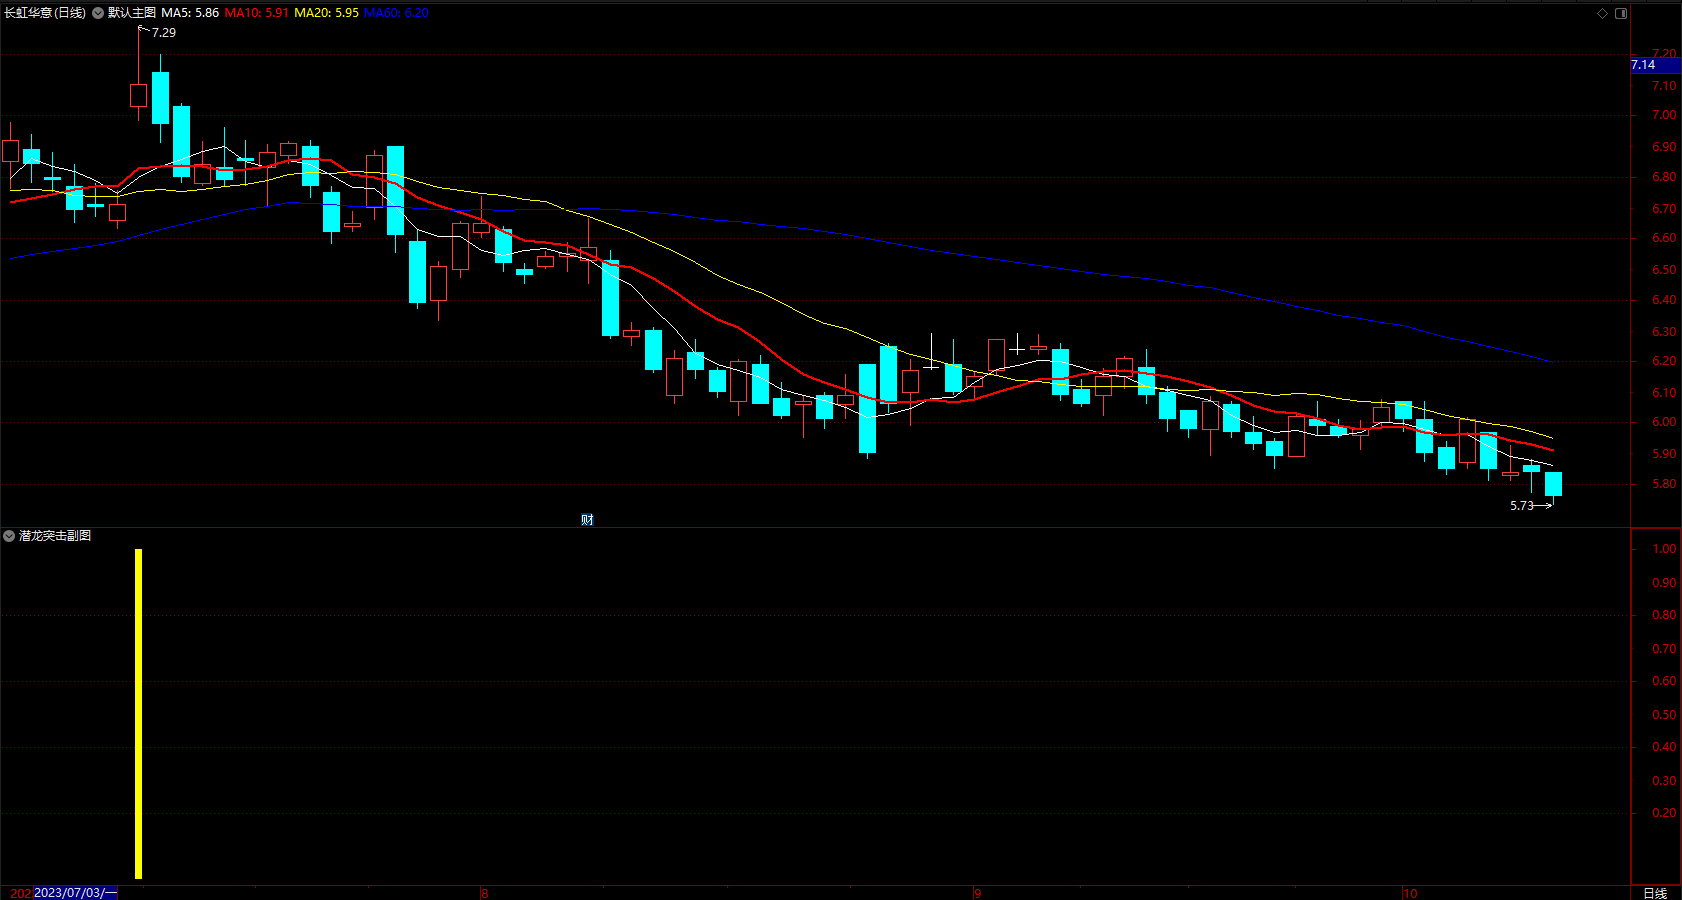This screenshot has height=900, width=1682.
Task: Click the month 8 timeline marker
Action: point(484,893)
